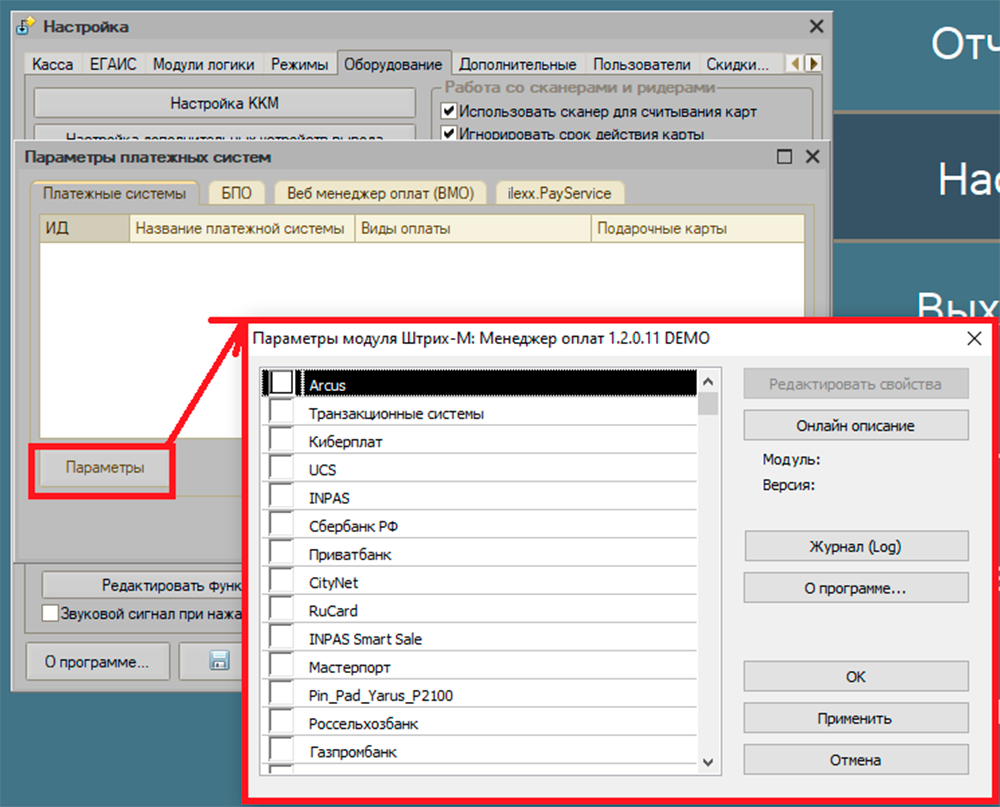Select the INPAS Smart Sale list entry
Image resolution: width=1000 pixels, height=807 pixels.
[x=480, y=638]
